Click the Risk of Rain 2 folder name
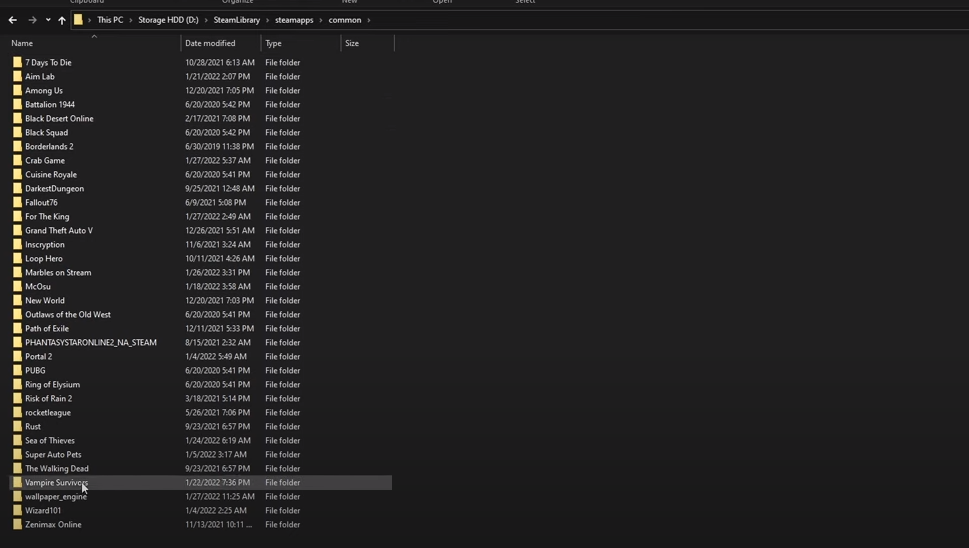The width and height of the screenshot is (969, 548). pos(48,398)
